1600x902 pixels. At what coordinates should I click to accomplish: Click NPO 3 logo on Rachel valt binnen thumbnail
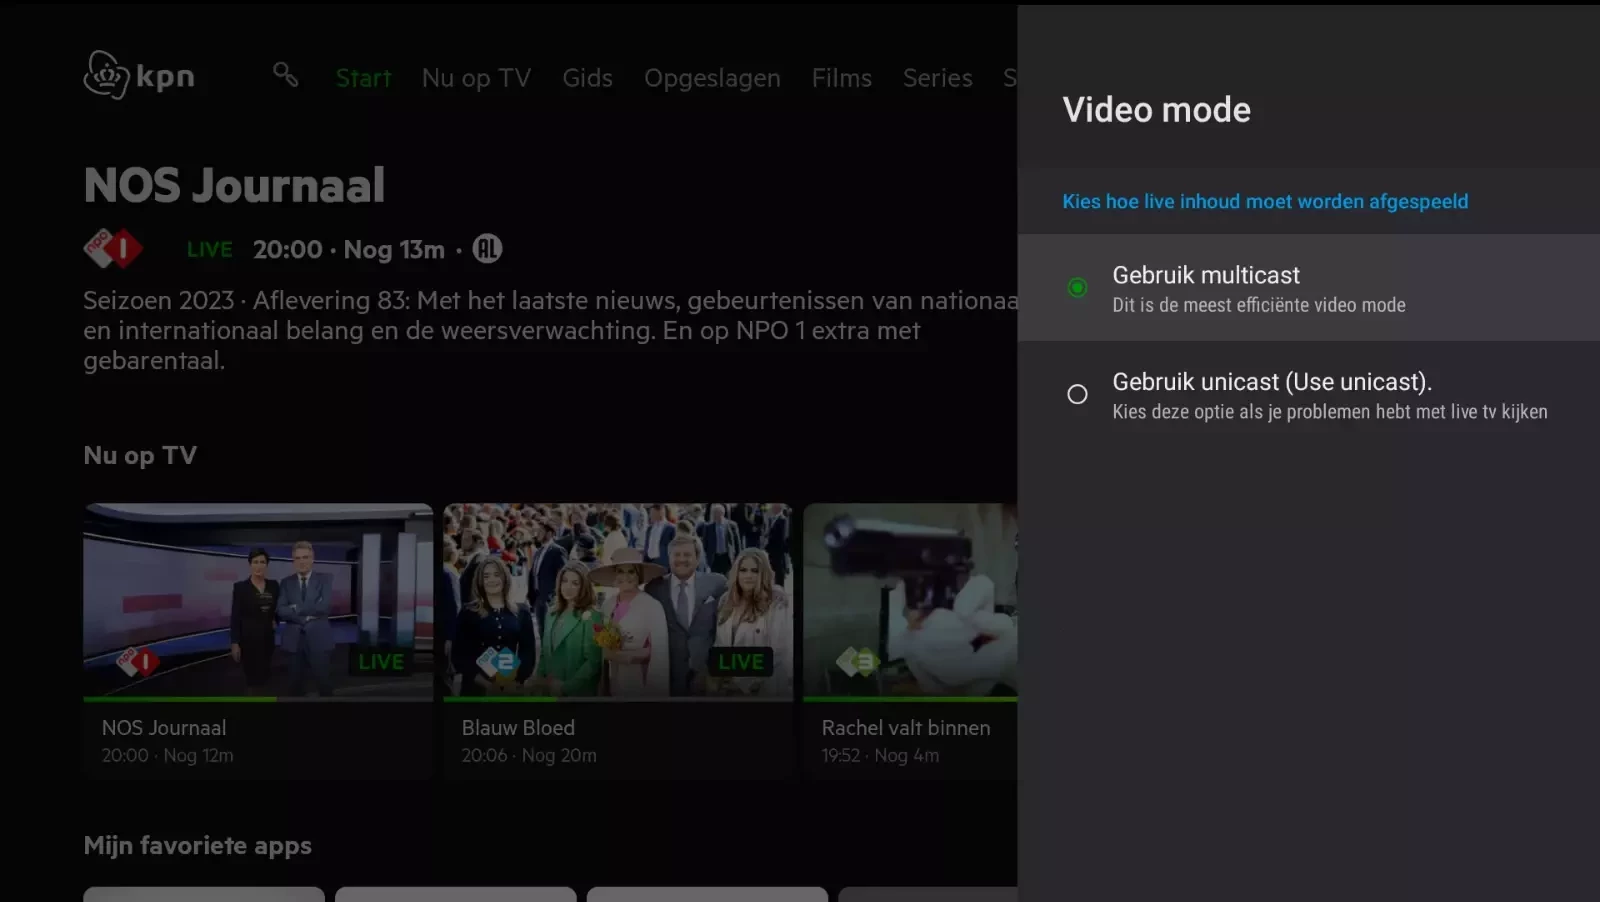pyautogui.click(x=856, y=661)
